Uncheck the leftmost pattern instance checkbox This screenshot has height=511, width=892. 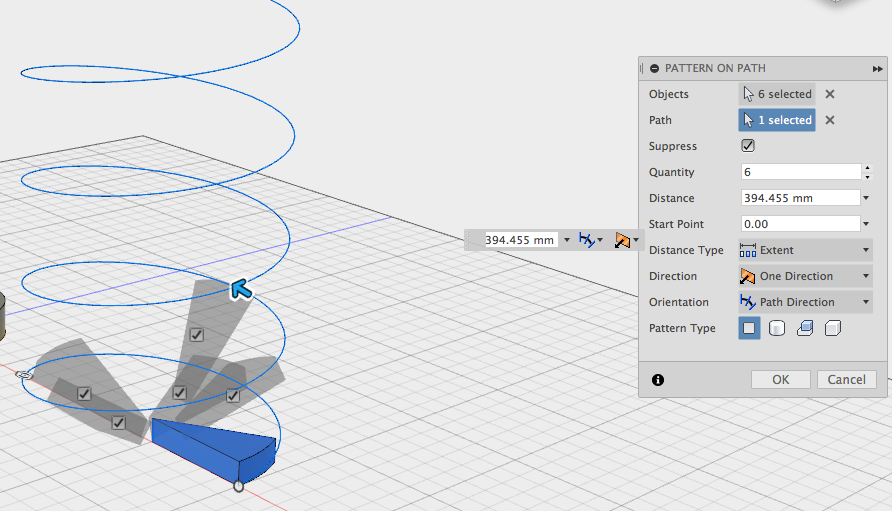[84, 393]
